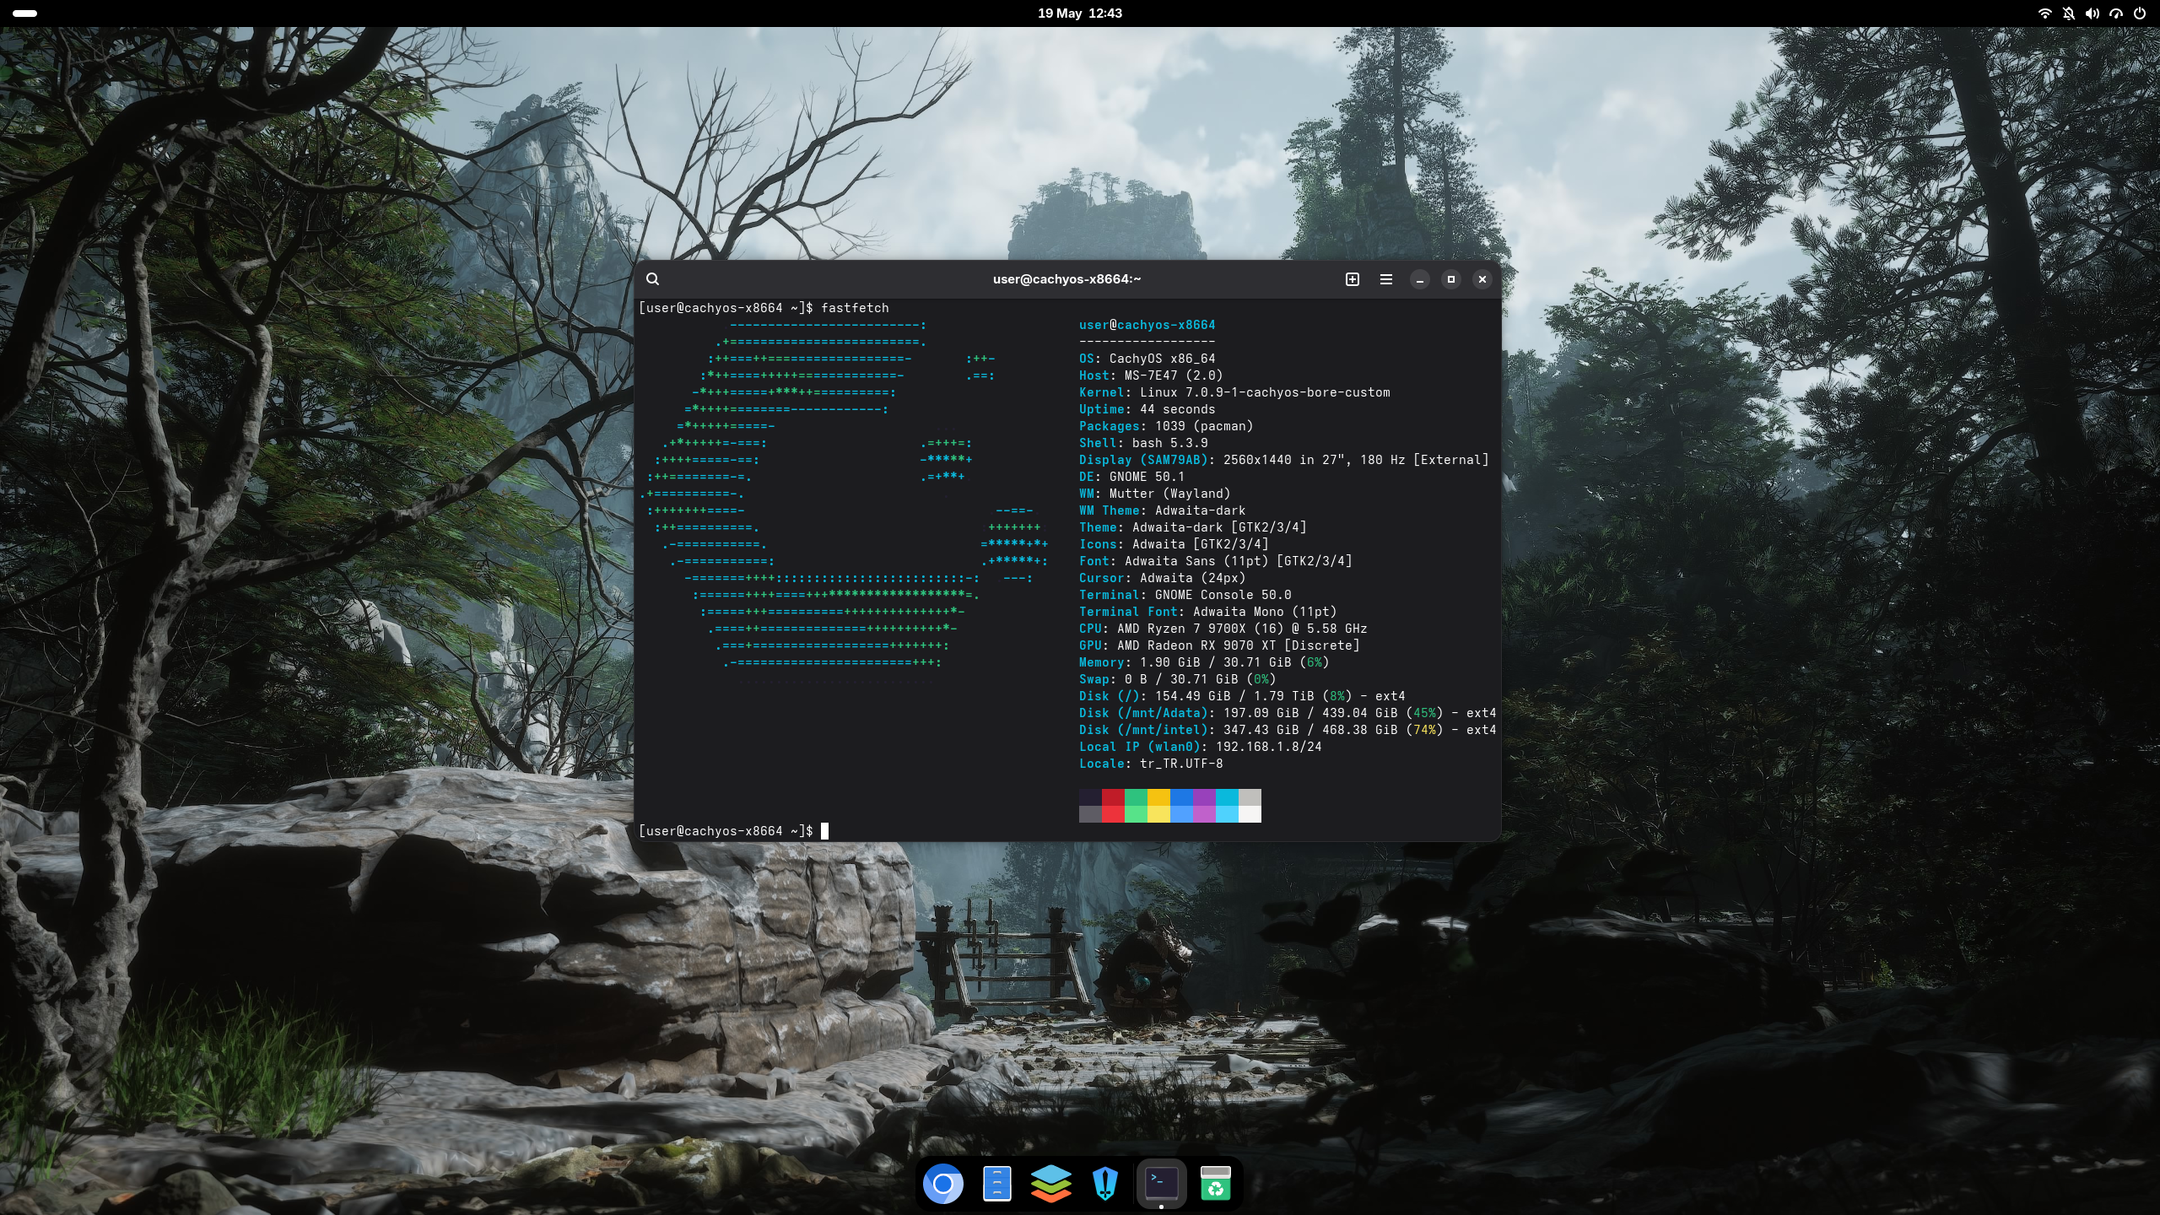The height and width of the screenshot is (1215, 2160).
Task: Click the purple column in fastfetch palette
Action: [1204, 806]
